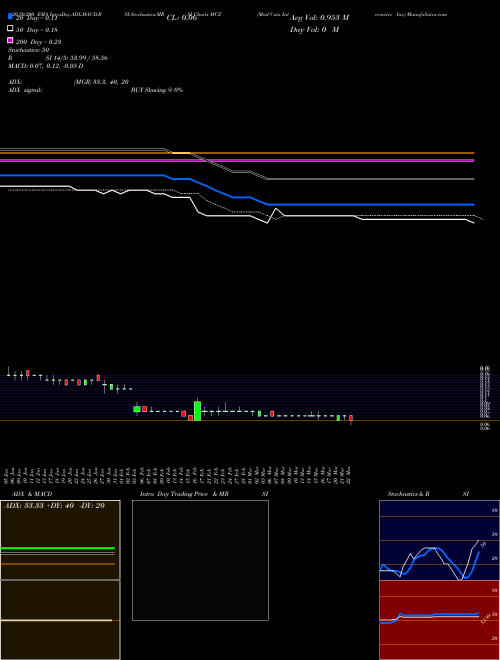Screen dimensions: 500x660
Task: Click the 'Day Vol: 0 M' label
Action: (x=314, y=30)
